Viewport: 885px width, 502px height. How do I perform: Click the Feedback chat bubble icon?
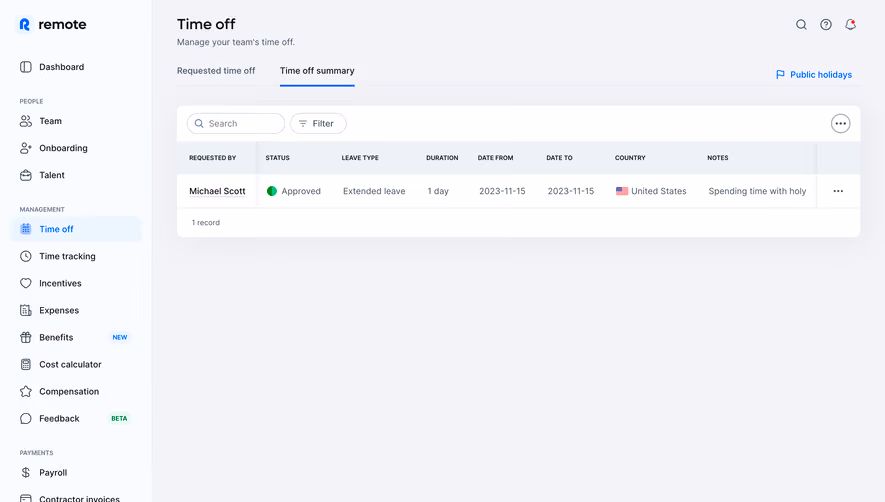click(25, 418)
